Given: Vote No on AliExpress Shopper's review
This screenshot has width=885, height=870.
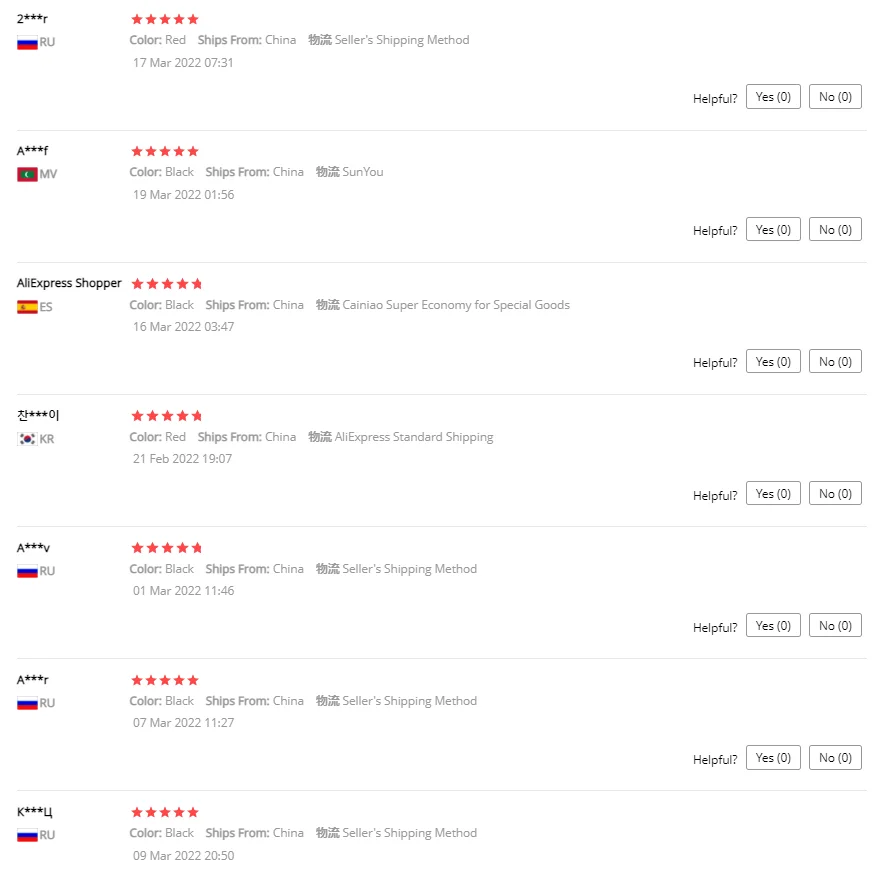Looking at the screenshot, I should [835, 361].
